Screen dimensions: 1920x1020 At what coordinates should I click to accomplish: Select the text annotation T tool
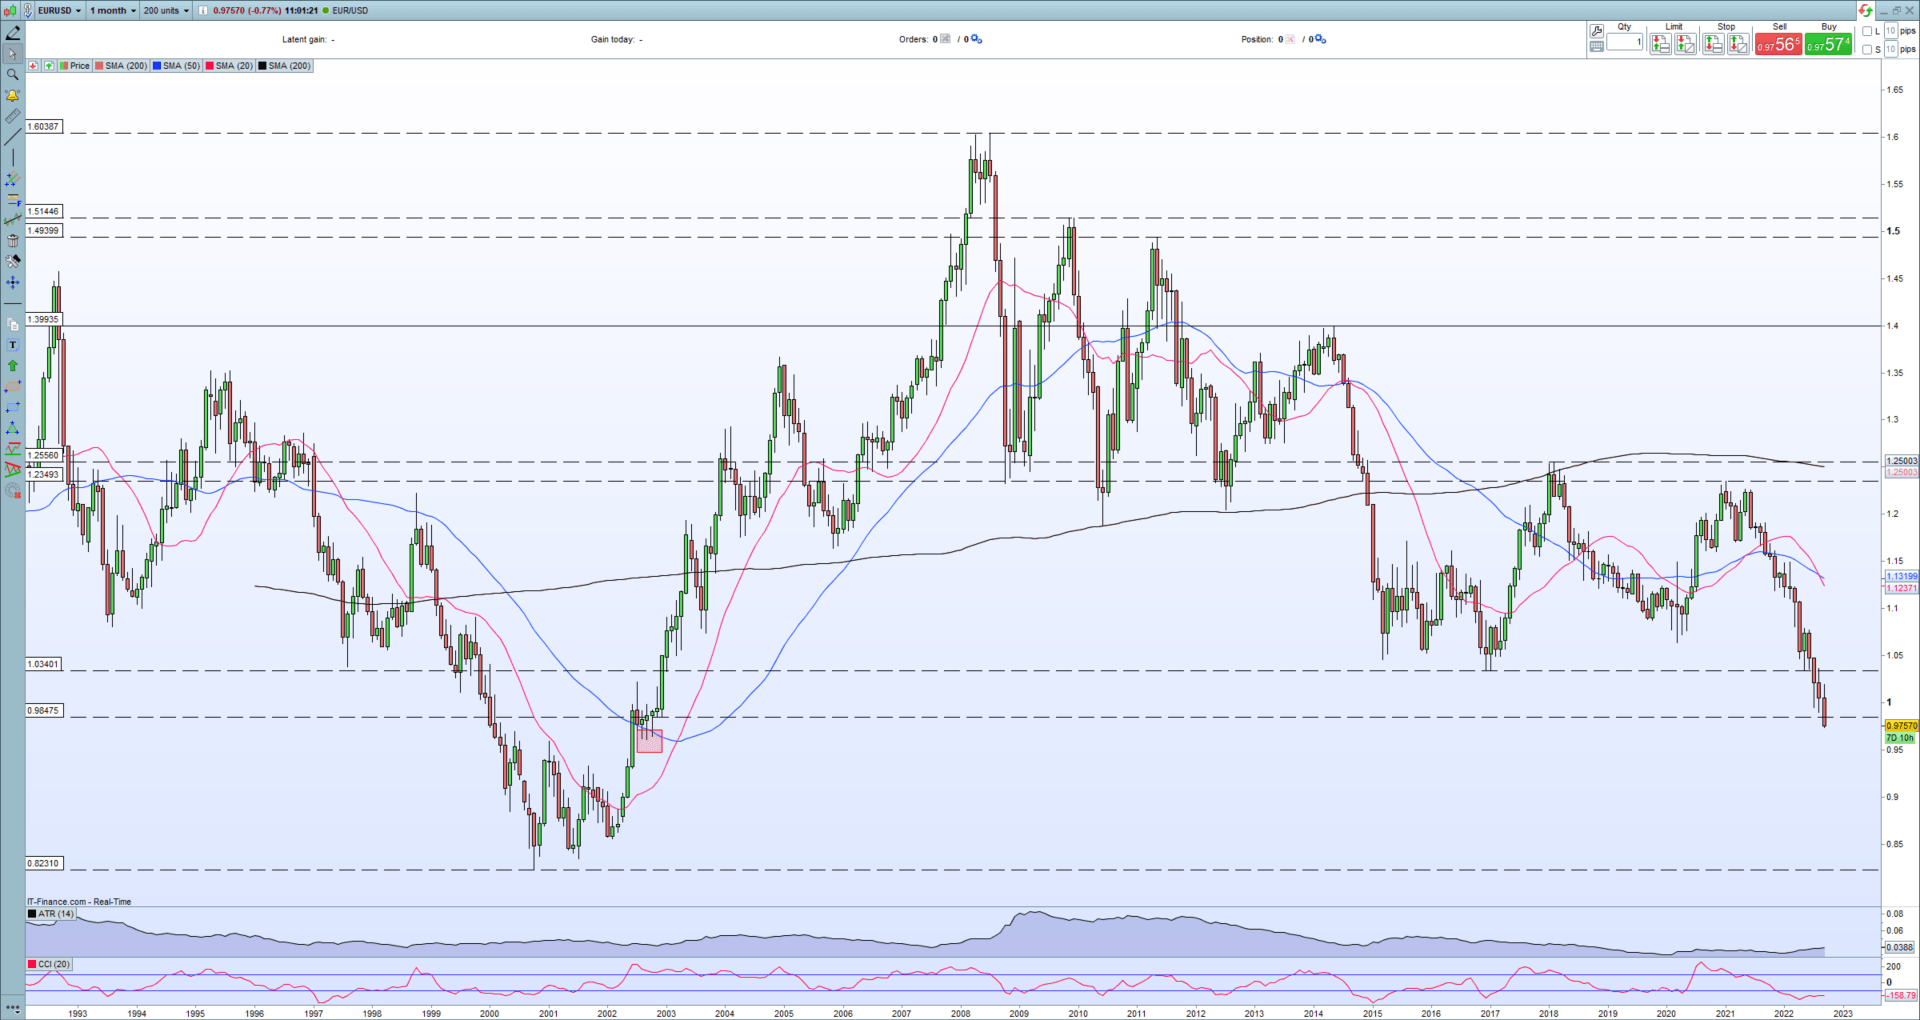tap(13, 345)
